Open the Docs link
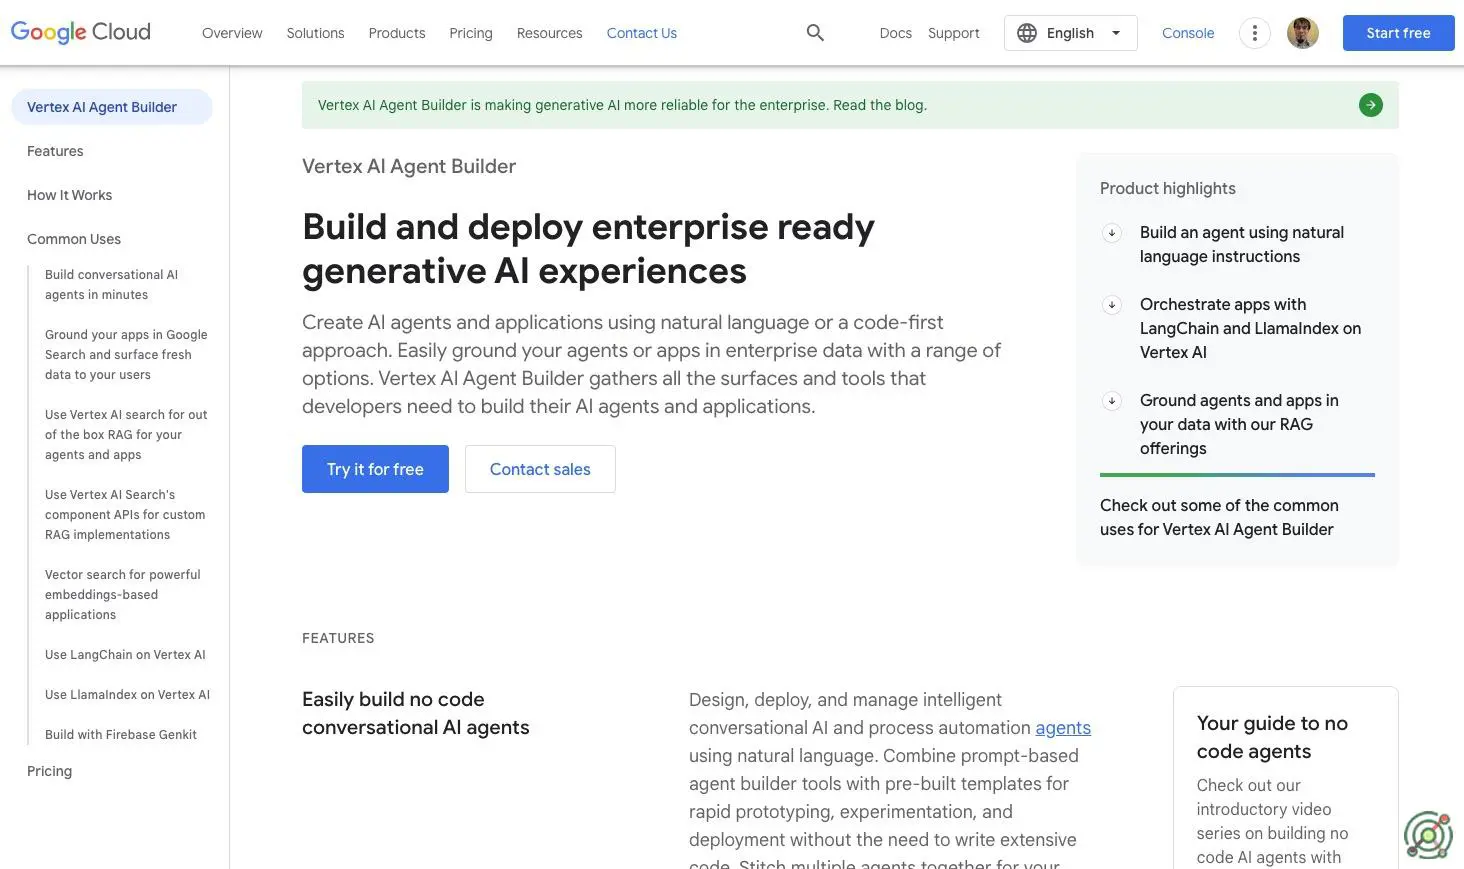 [x=896, y=33]
